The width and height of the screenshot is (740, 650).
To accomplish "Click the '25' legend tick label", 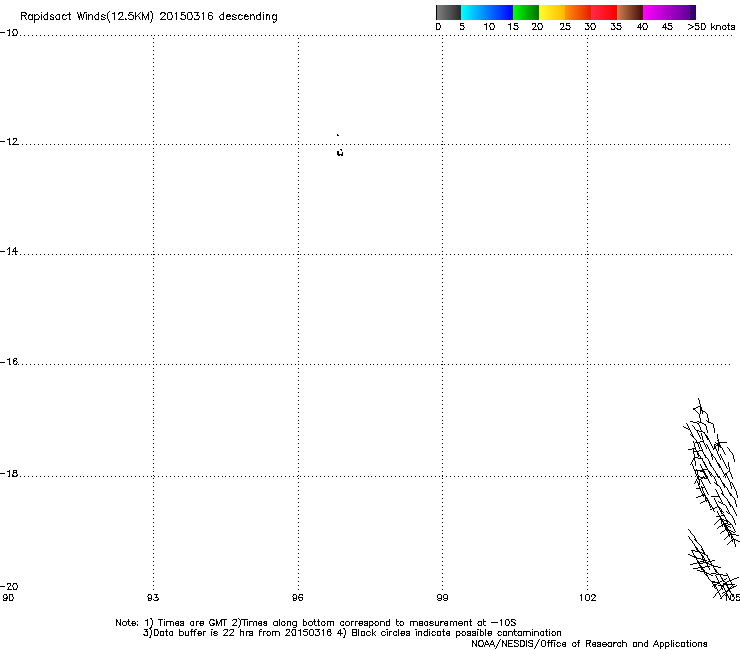I will 565,27.
